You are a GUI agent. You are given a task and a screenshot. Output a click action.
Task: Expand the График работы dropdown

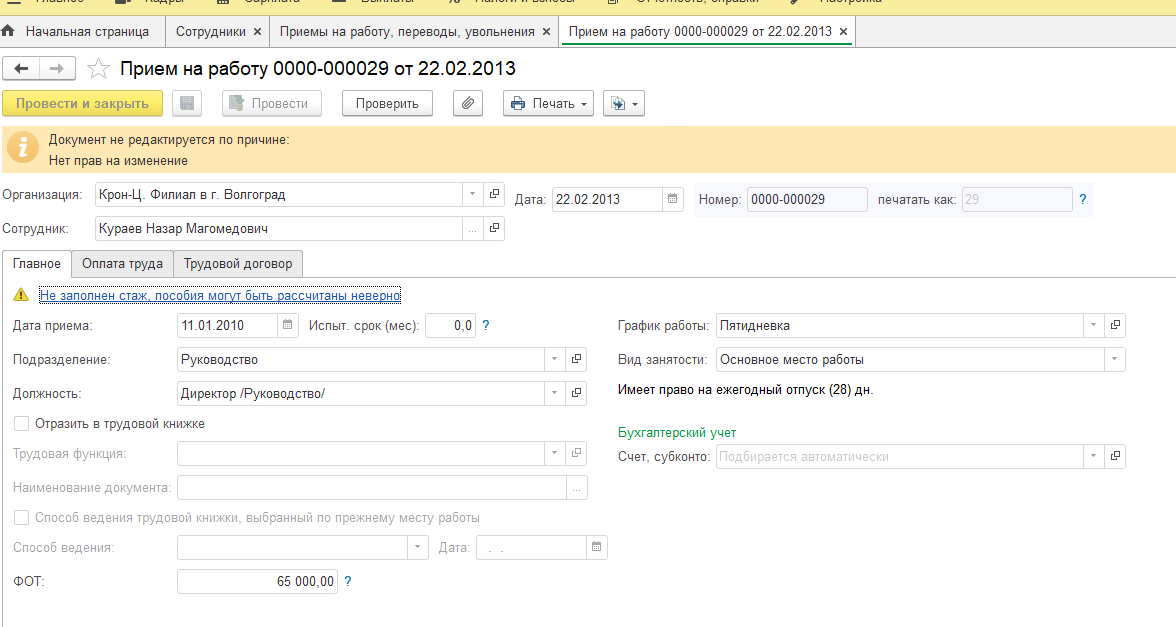[1093, 326]
